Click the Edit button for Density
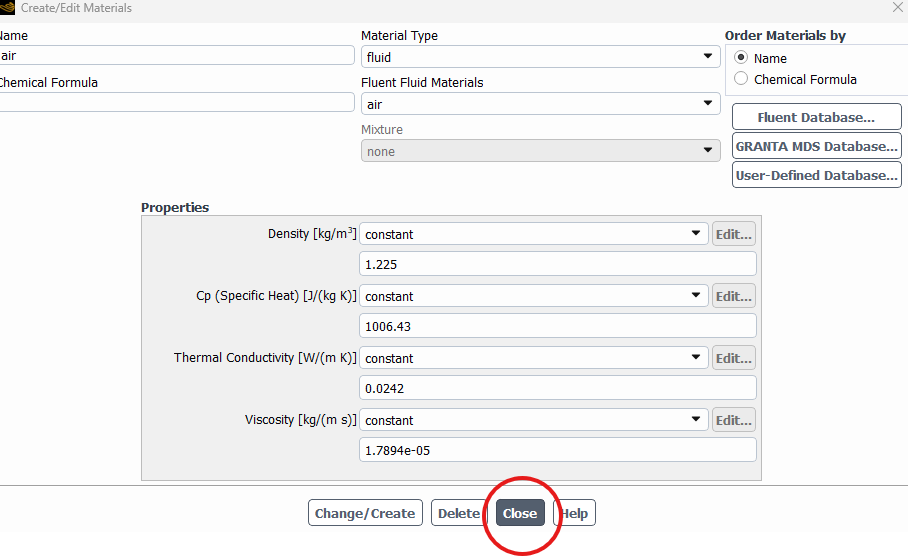This screenshot has height=557, width=908. coord(734,234)
